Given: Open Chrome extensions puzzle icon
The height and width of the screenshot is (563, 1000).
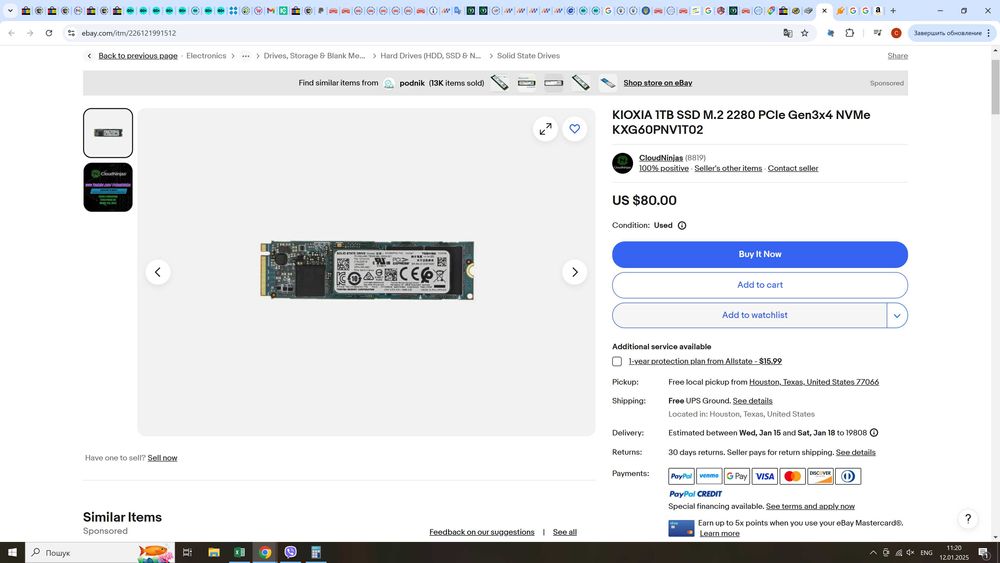Looking at the screenshot, I should pyautogui.click(x=849, y=33).
